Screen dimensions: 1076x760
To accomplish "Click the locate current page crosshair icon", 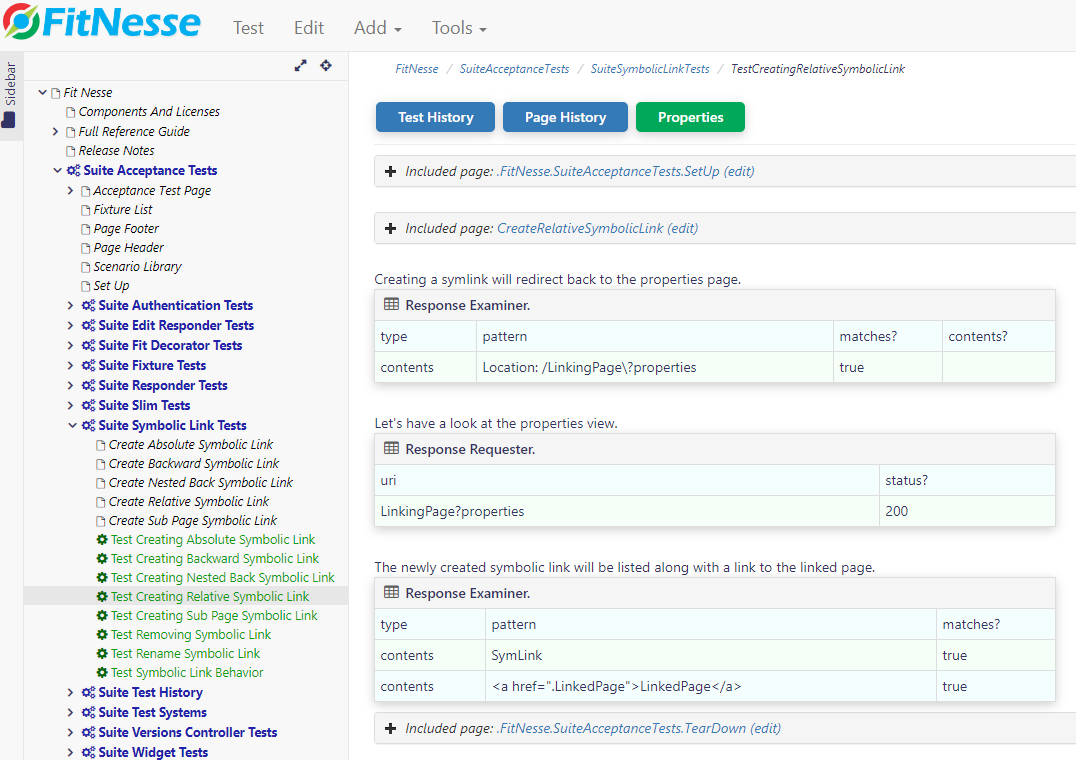I will pyautogui.click(x=326, y=65).
